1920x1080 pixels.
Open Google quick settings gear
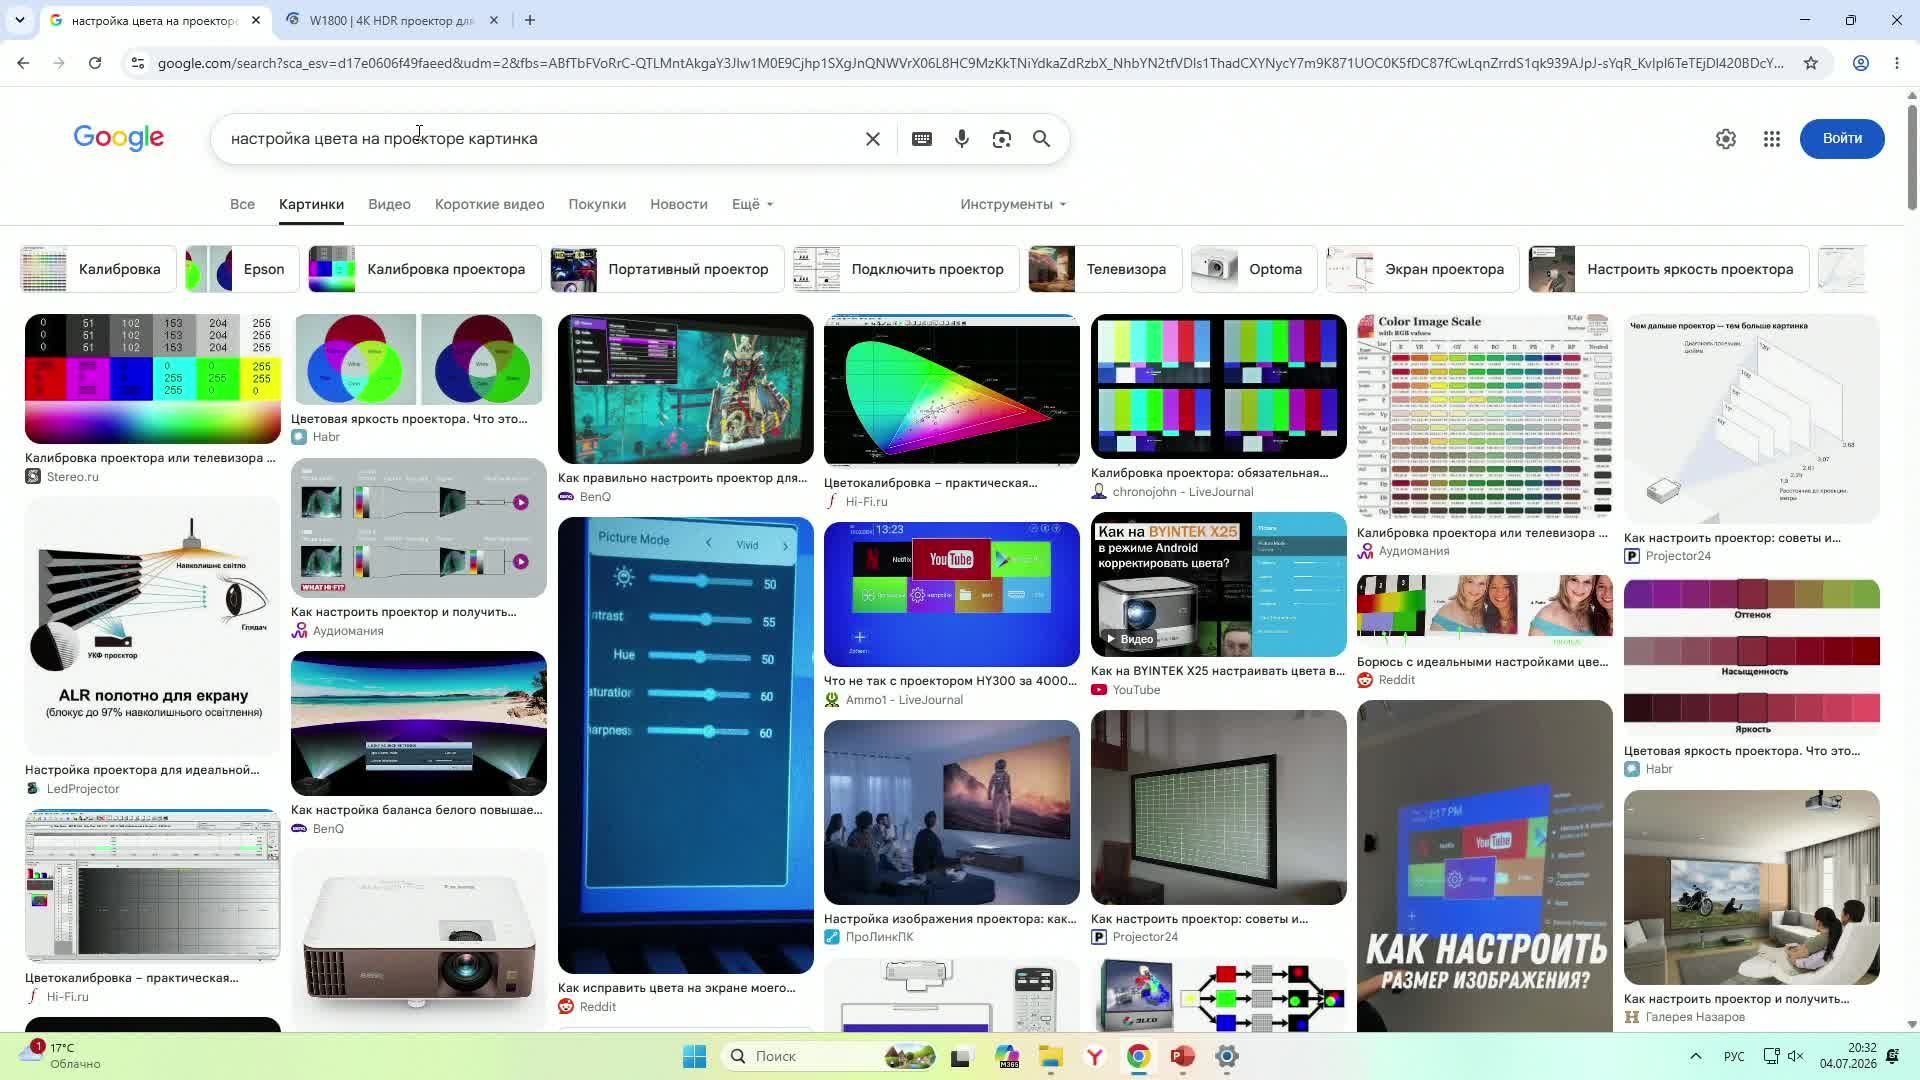1726,139
